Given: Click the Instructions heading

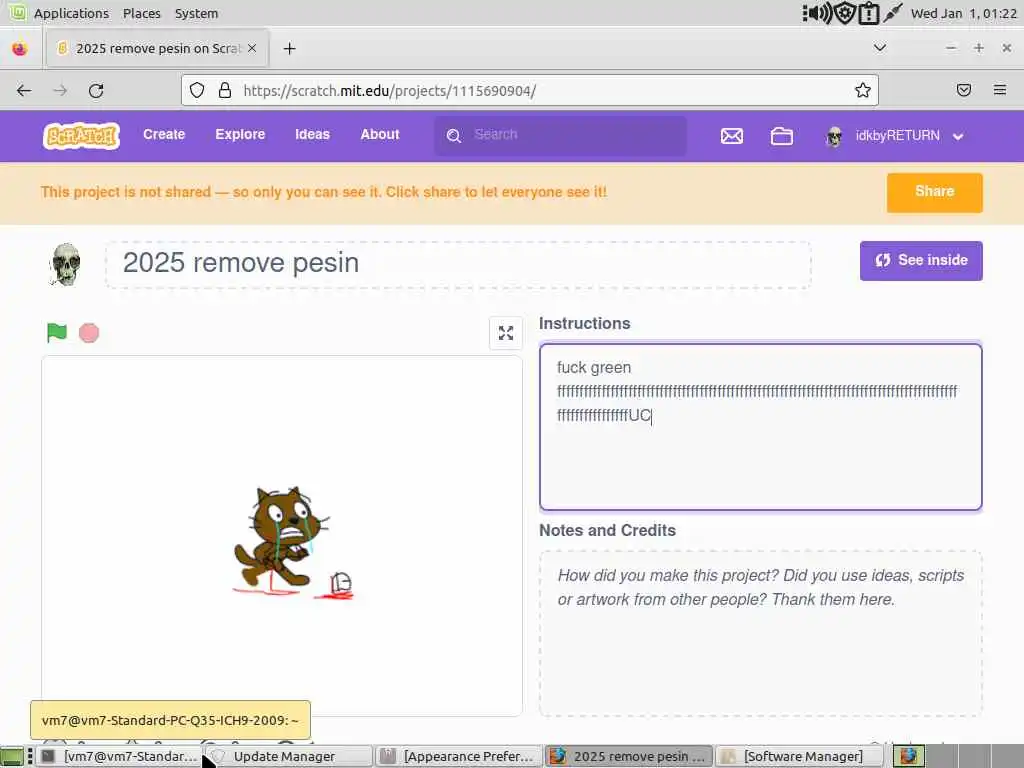Looking at the screenshot, I should click(x=584, y=323).
